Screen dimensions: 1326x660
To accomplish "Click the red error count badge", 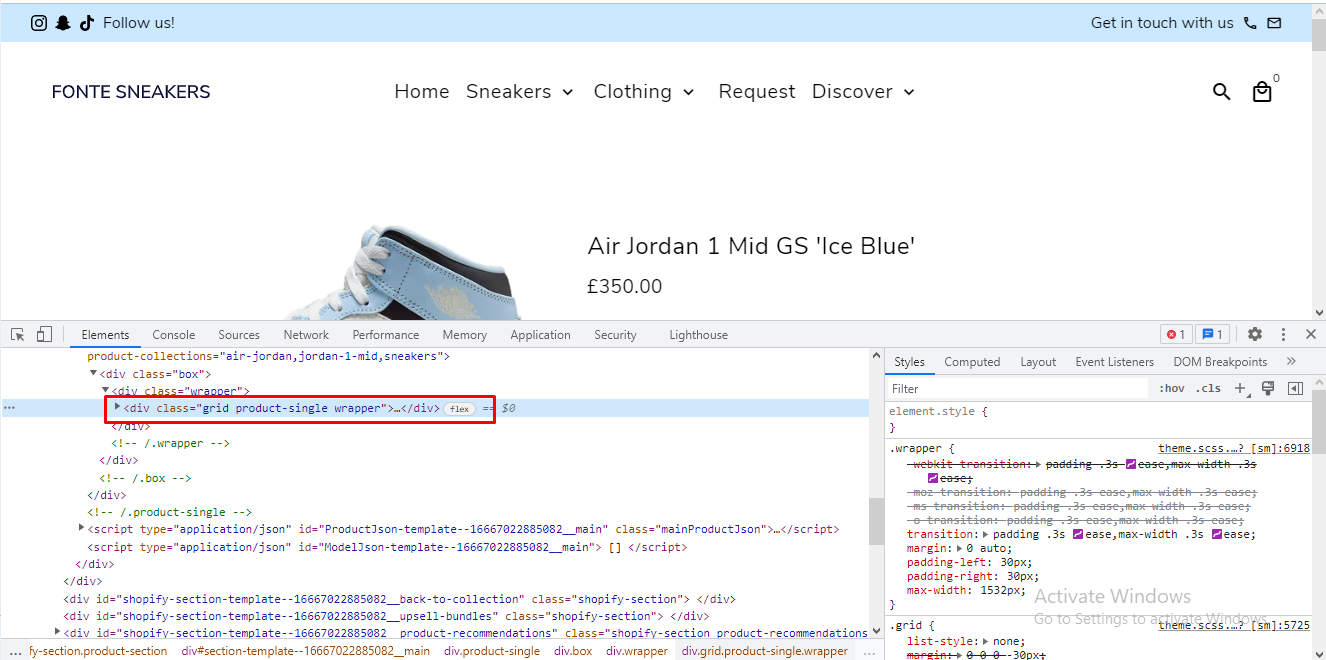I will pyautogui.click(x=1175, y=335).
